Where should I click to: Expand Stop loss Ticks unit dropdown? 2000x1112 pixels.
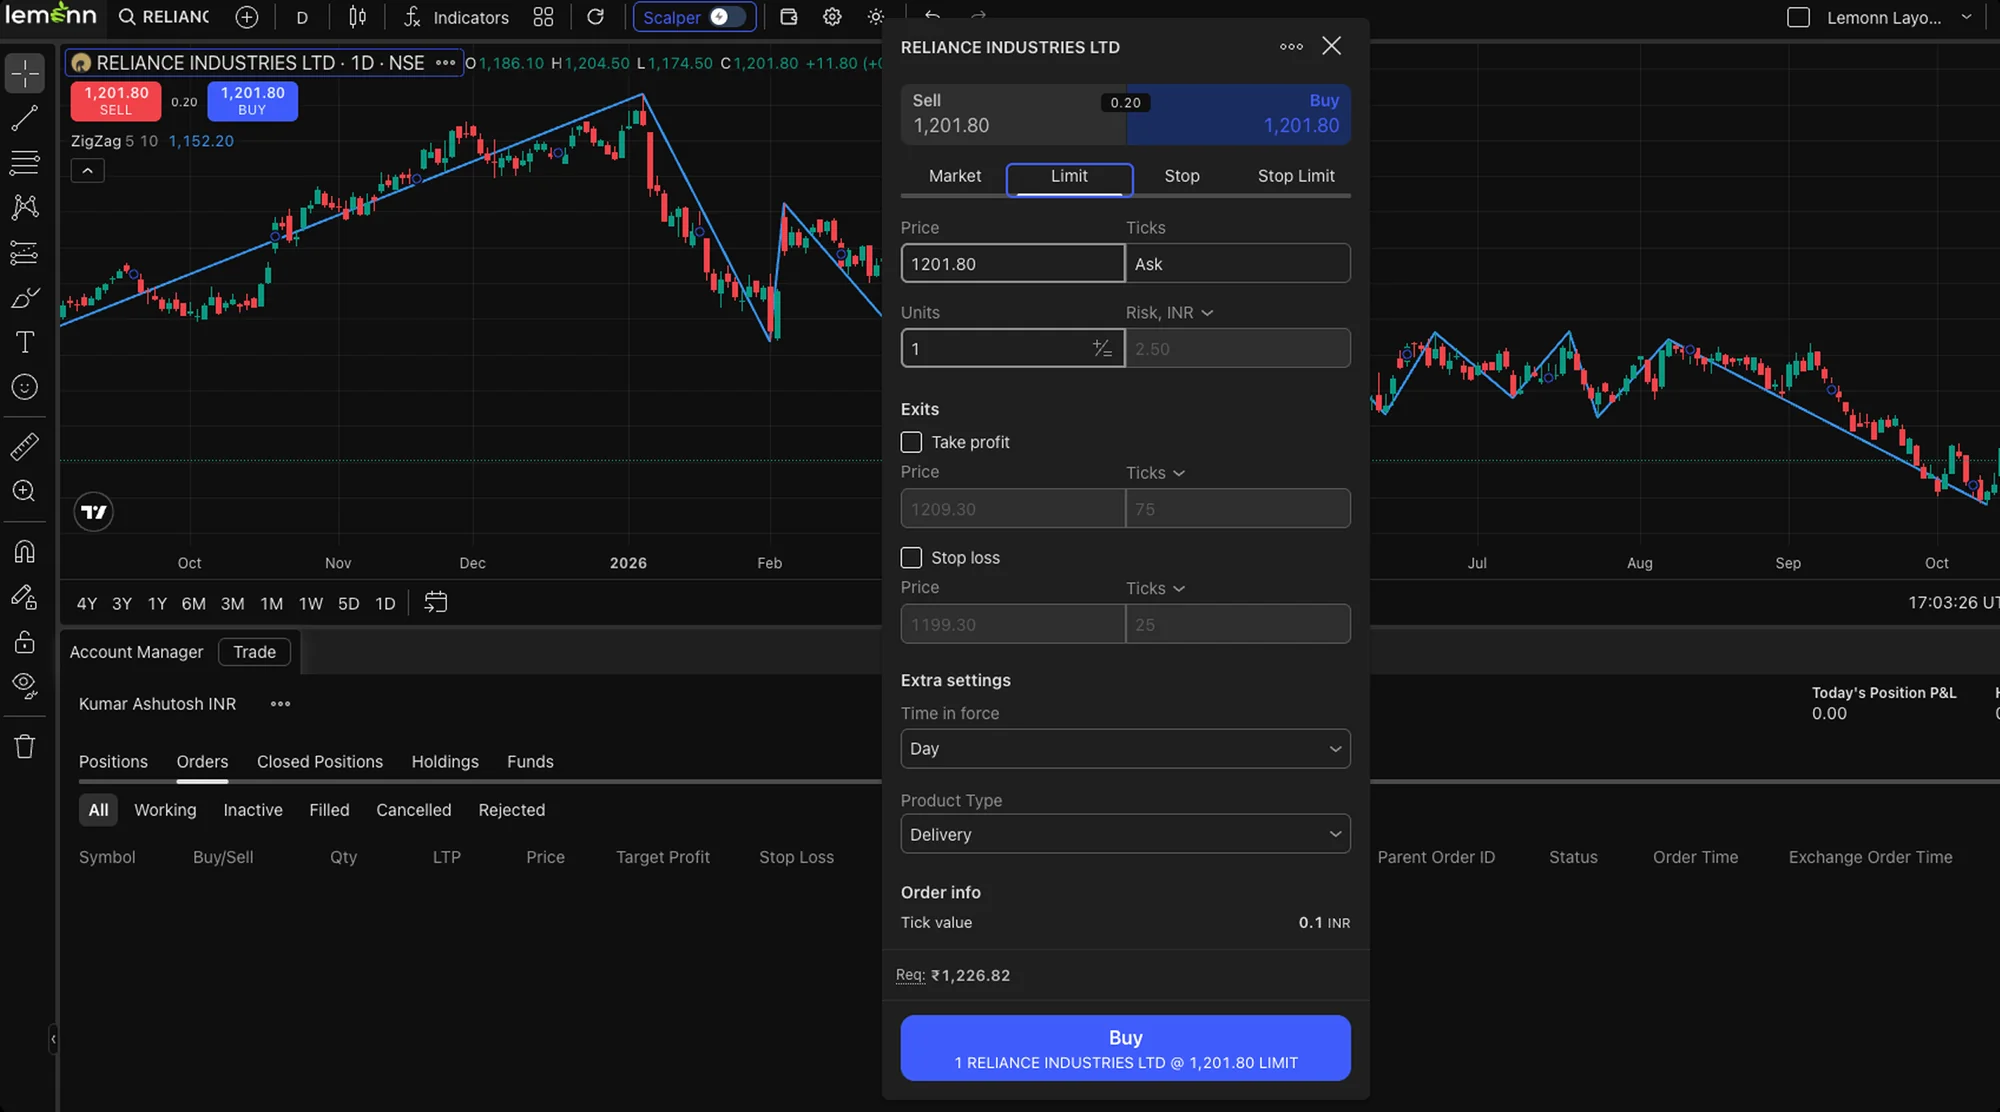[x=1155, y=588]
